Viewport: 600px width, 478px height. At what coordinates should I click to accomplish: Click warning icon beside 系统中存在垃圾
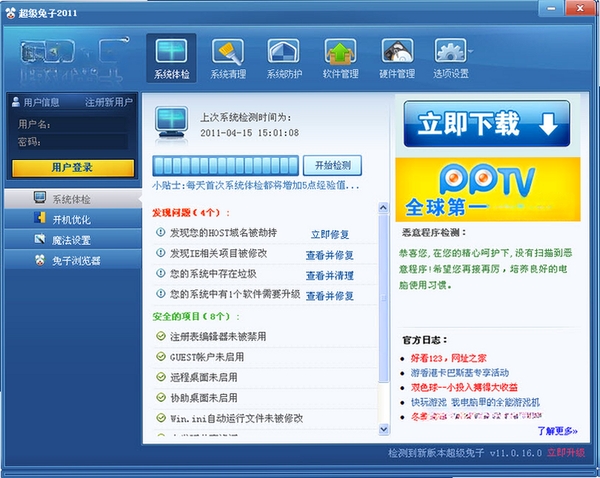click(x=161, y=273)
